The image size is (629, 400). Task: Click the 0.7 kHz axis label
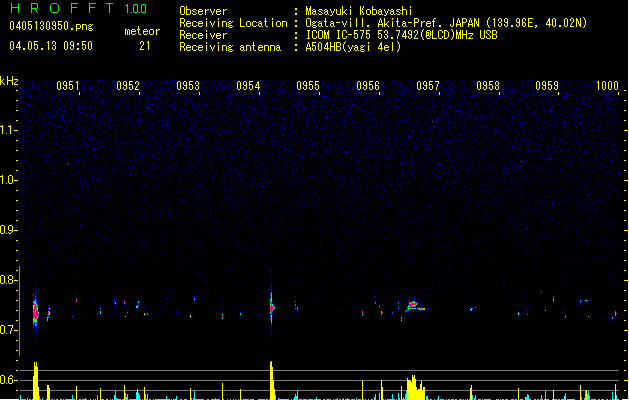(8, 330)
